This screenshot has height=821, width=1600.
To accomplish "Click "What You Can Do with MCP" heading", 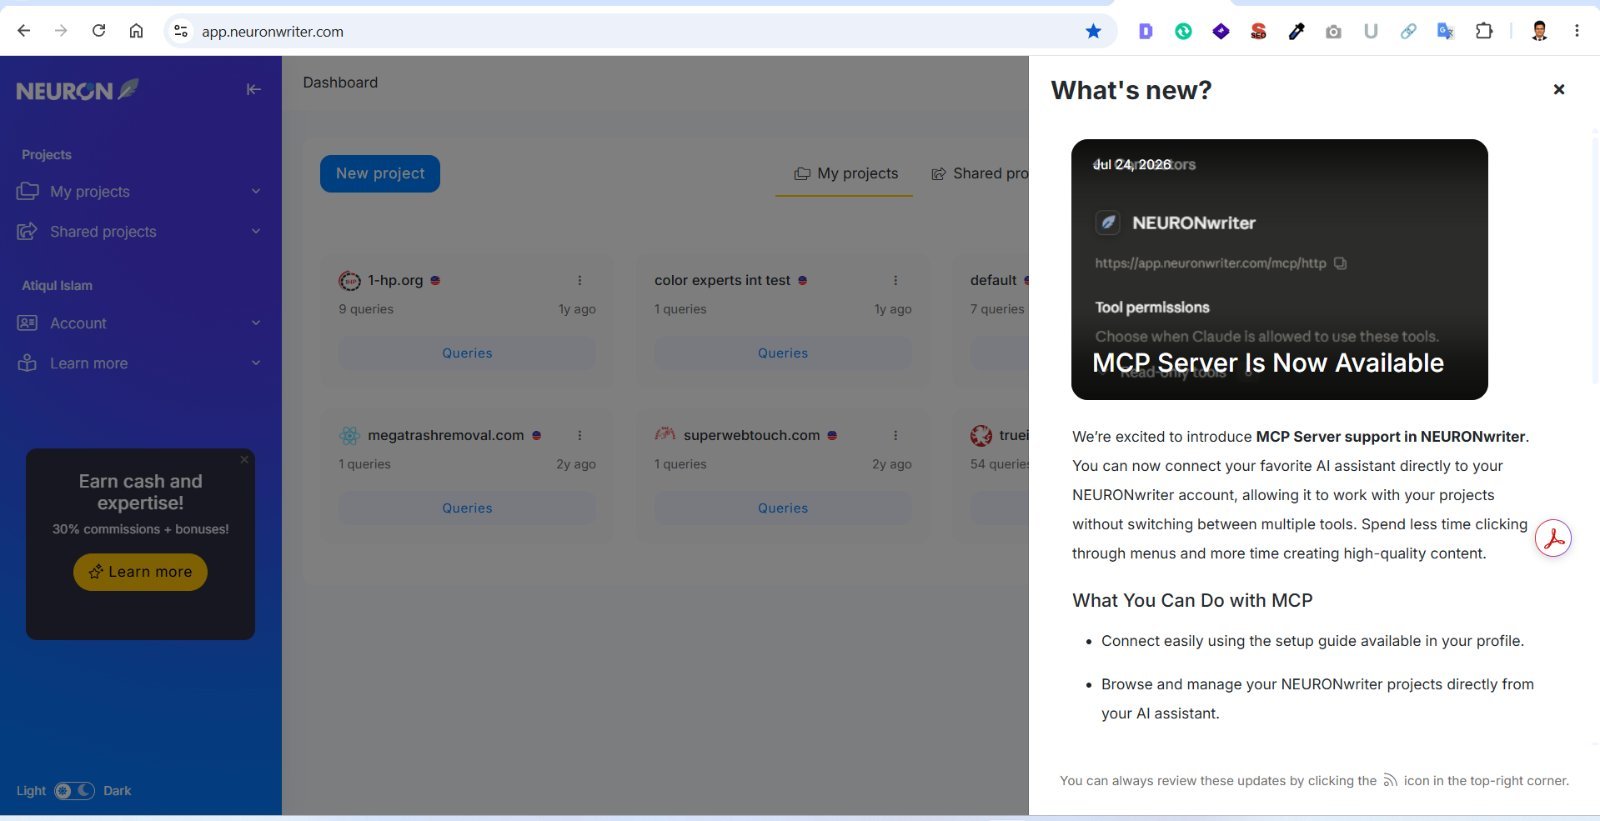I will [x=1192, y=600].
